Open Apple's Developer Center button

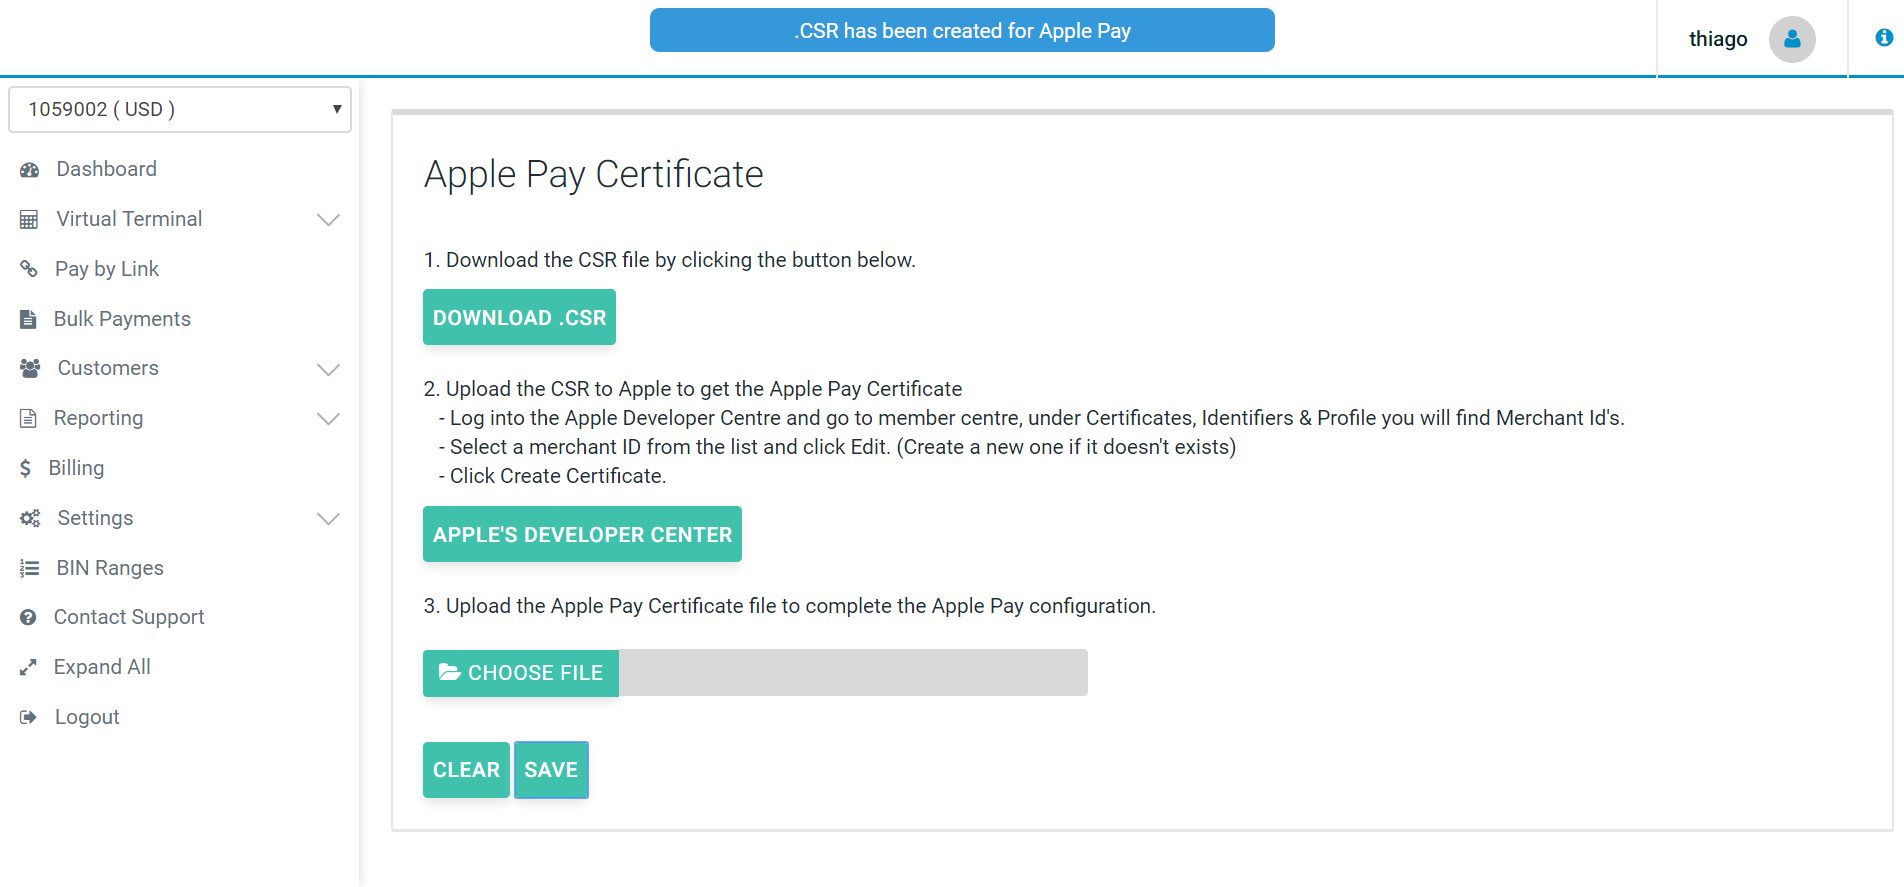coord(582,535)
